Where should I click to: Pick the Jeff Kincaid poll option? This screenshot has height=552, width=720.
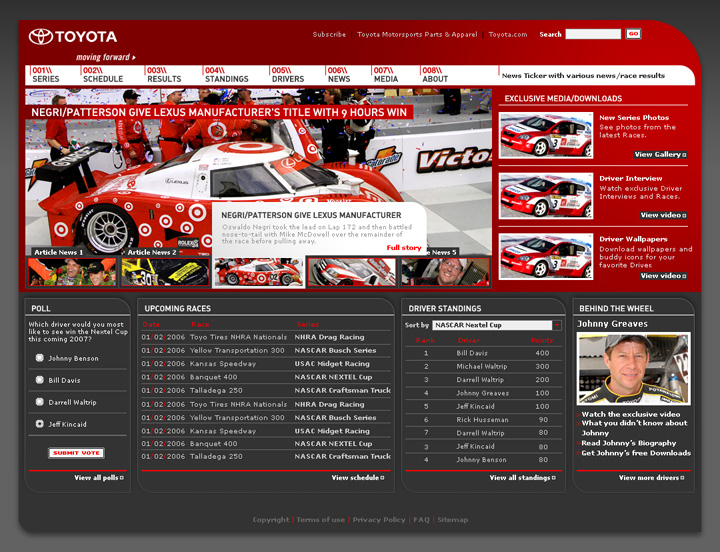(39, 424)
